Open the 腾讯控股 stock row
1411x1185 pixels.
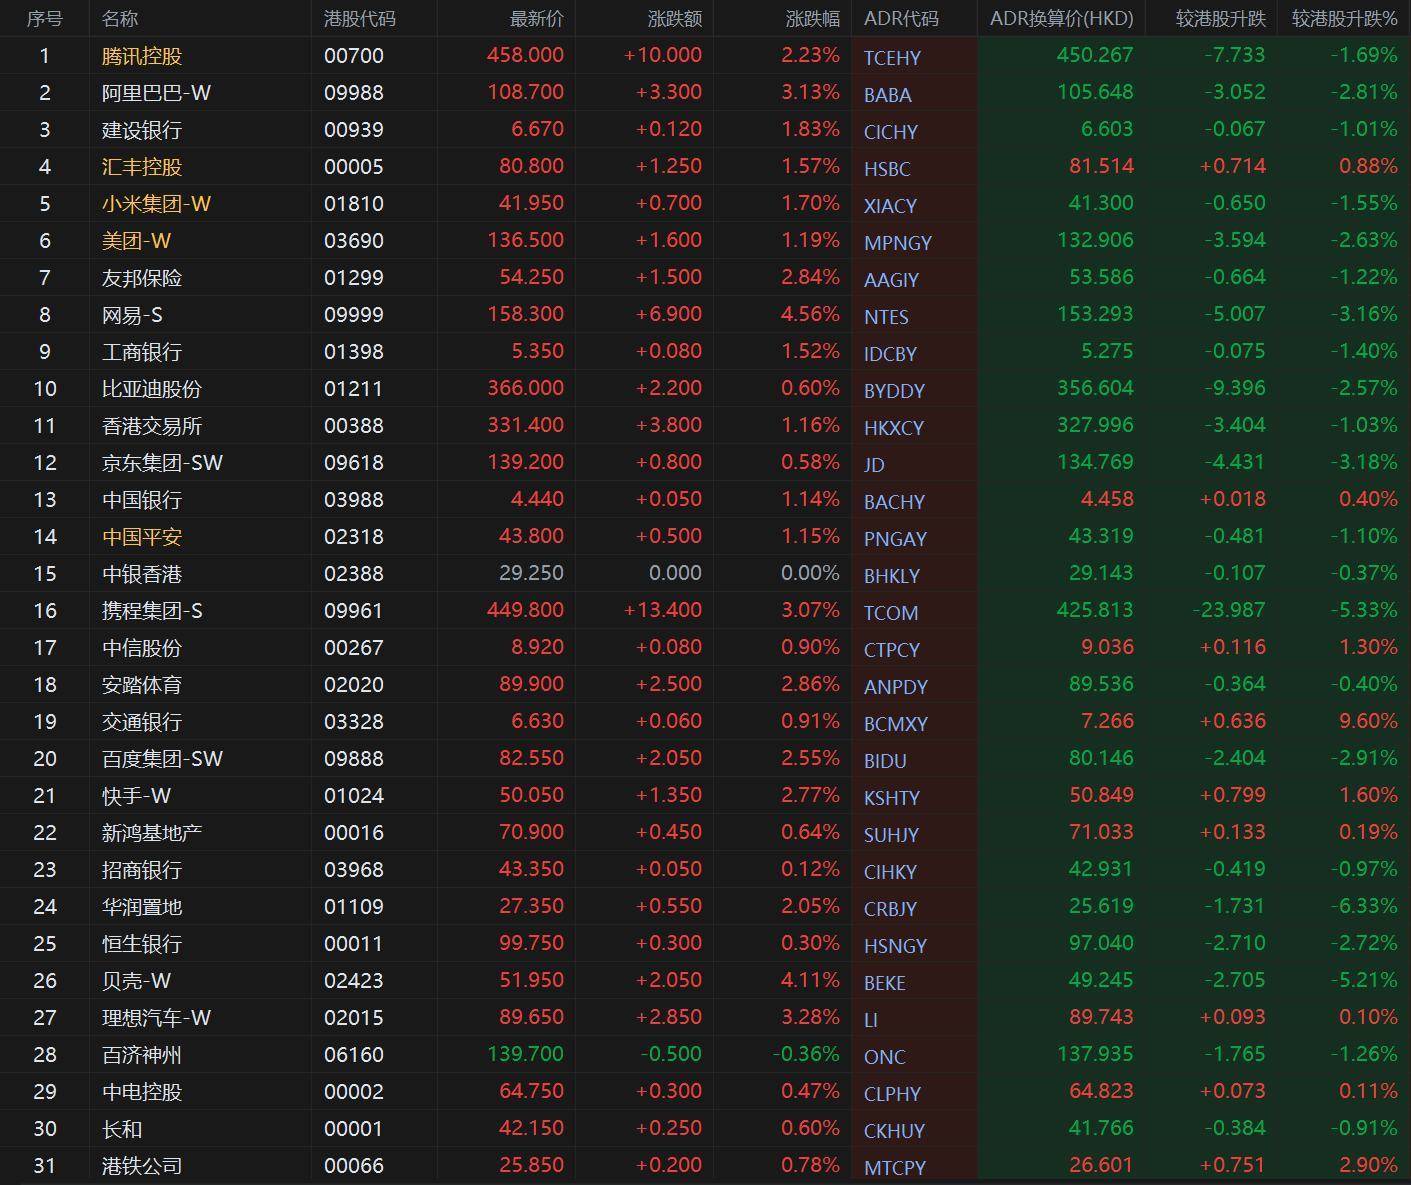(142, 56)
